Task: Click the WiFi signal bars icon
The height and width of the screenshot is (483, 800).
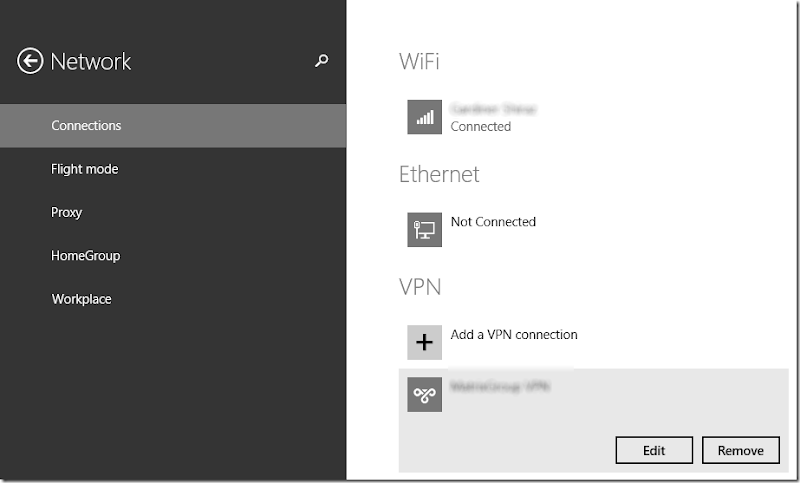Action: pos(424,117)
